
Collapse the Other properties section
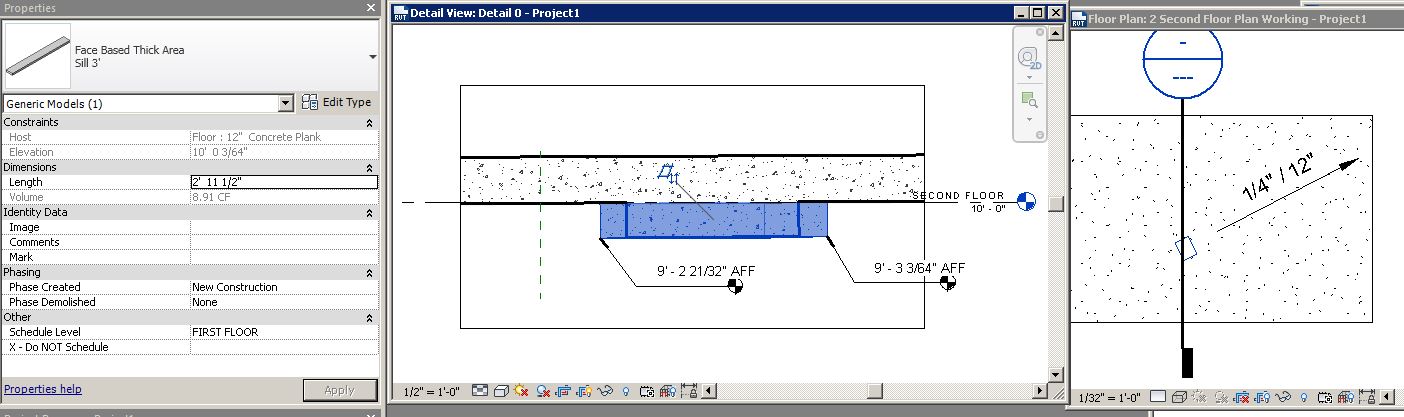point(369,317)
